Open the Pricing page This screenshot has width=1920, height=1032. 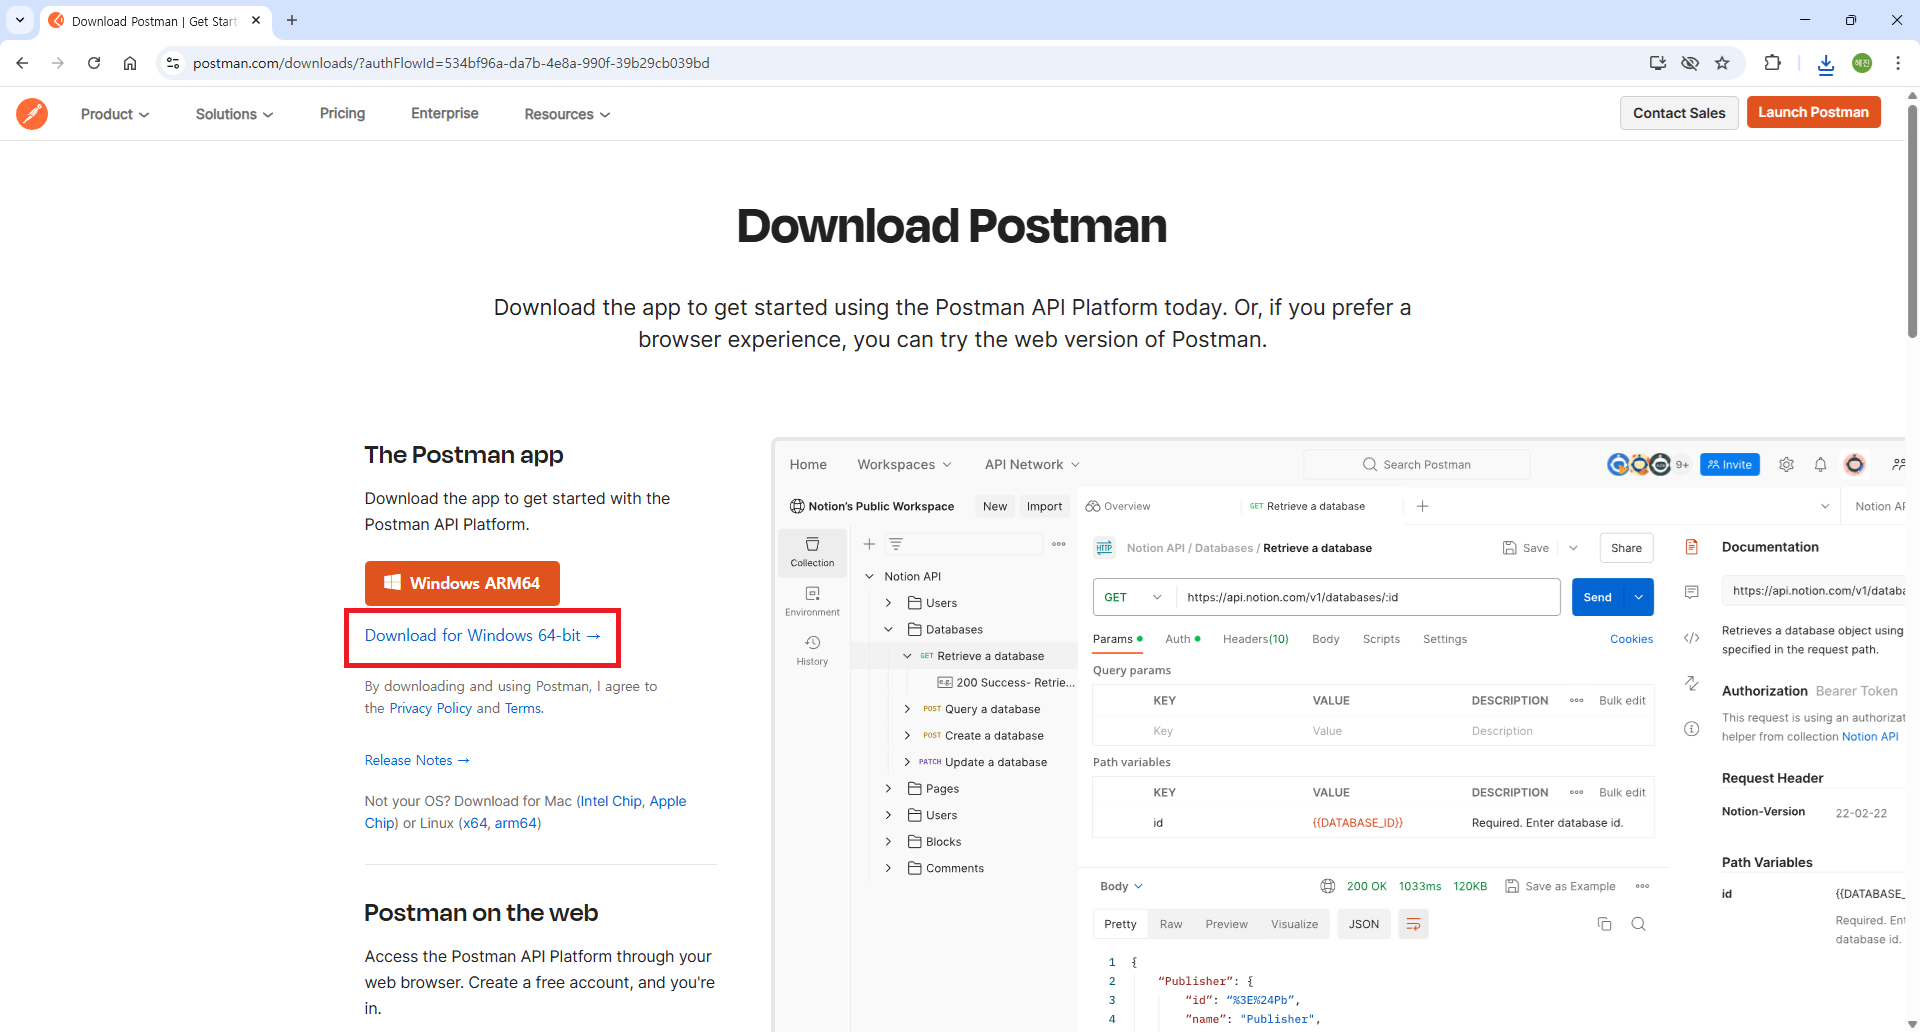[x=342, y=113]
